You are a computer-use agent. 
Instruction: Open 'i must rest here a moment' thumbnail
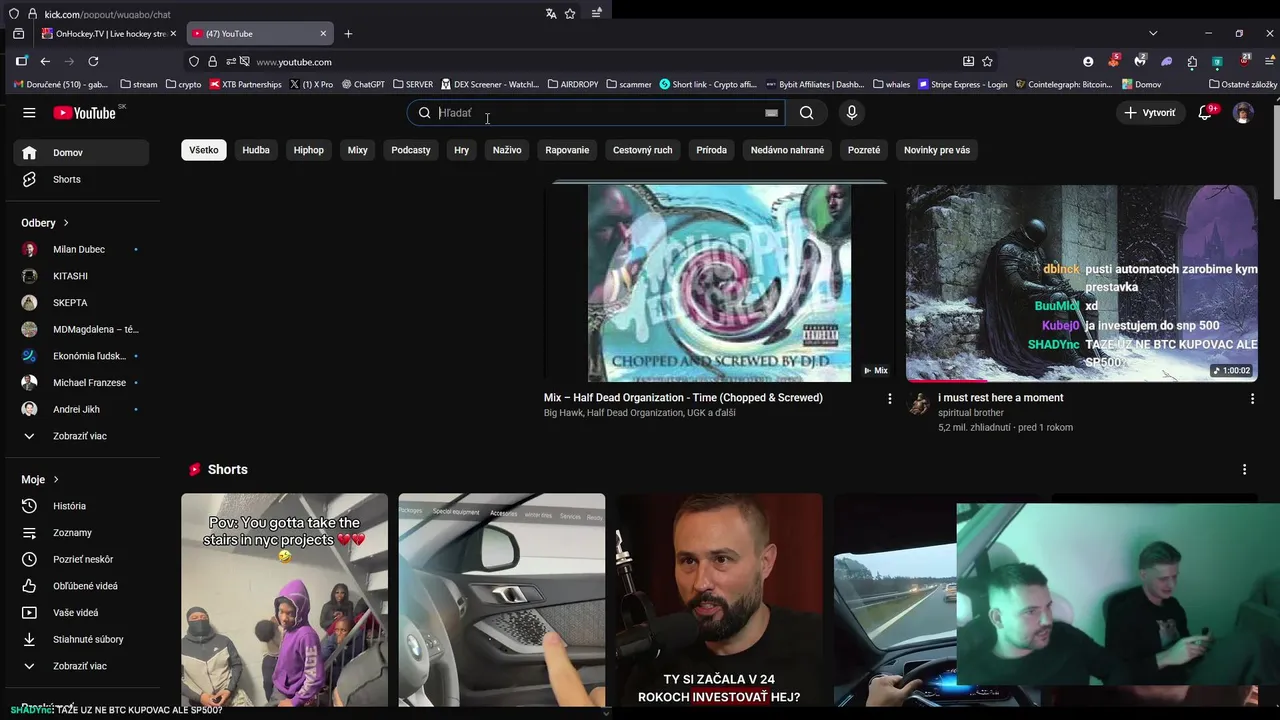(1081, 282)
